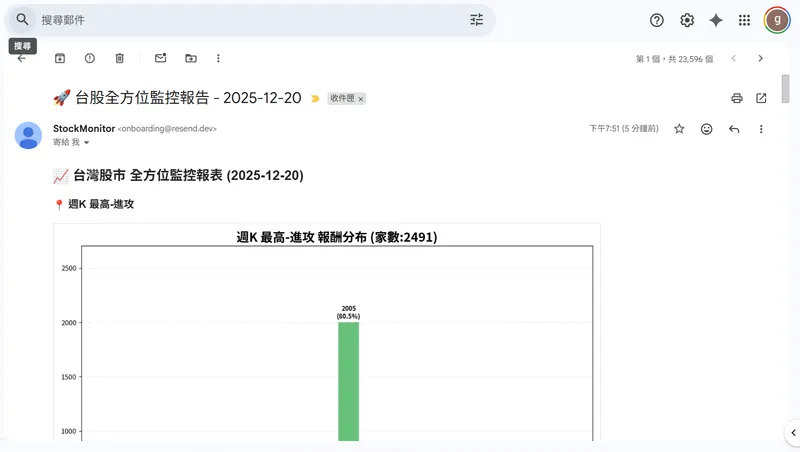
Task: Open Gemini sparkle assistant
Action: pyautogui.click(x=716, y=20)
